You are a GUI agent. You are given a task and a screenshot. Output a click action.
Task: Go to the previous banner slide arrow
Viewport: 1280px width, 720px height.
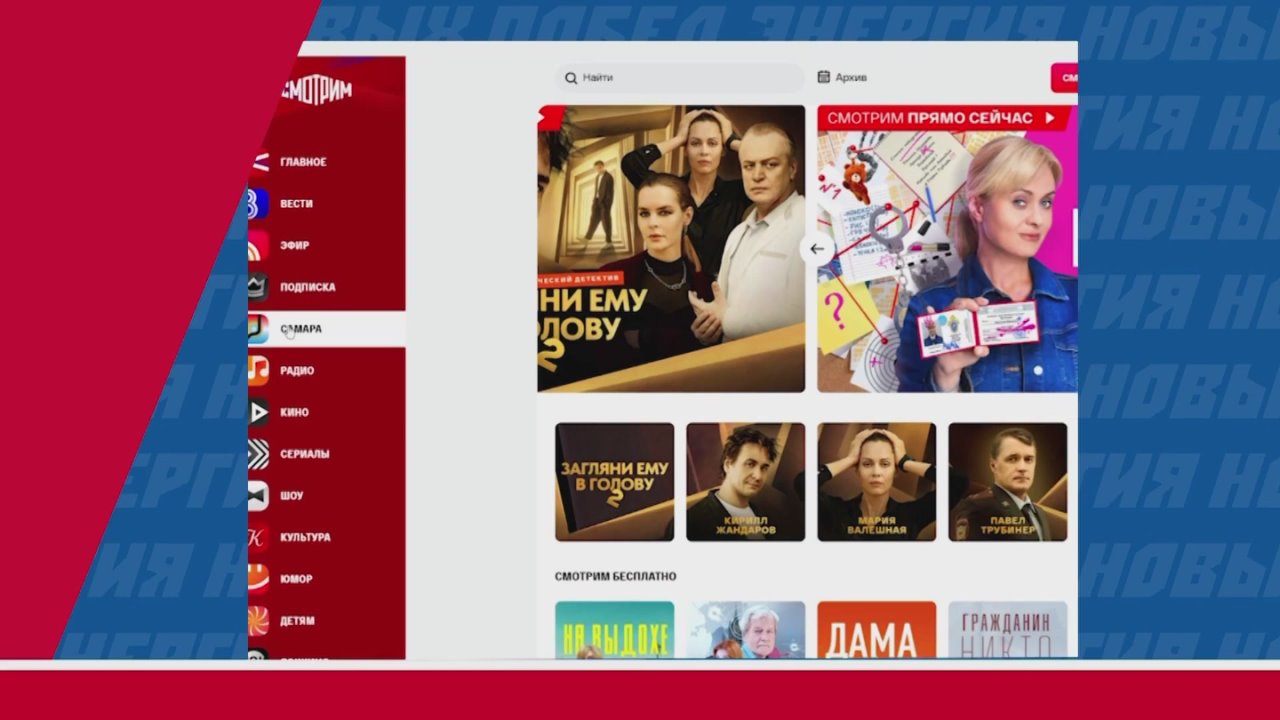[x=817, y=249]
